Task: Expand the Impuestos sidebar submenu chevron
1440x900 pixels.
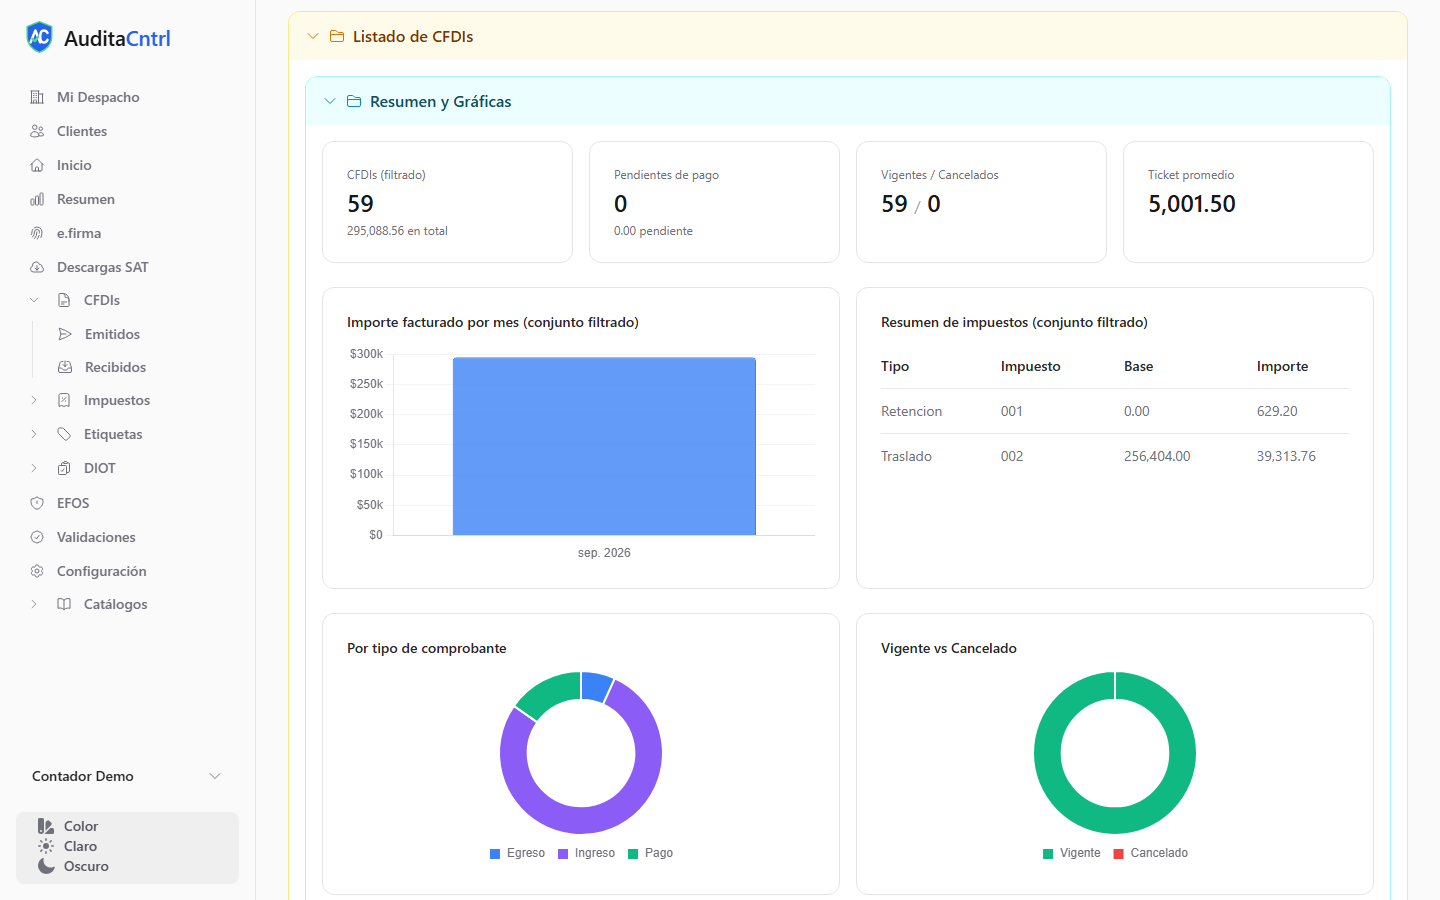Action: pyautogui.click(x=34, y=400)
